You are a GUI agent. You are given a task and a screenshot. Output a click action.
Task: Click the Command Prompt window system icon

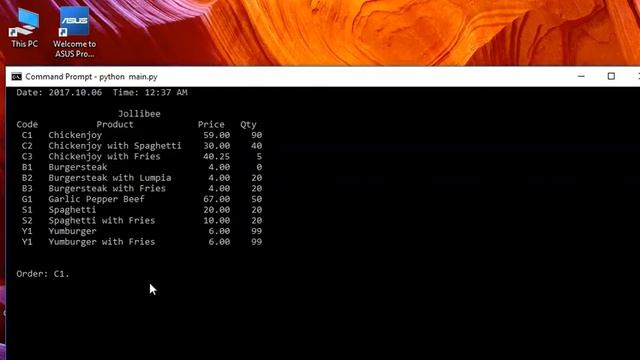tap(16, 77)
